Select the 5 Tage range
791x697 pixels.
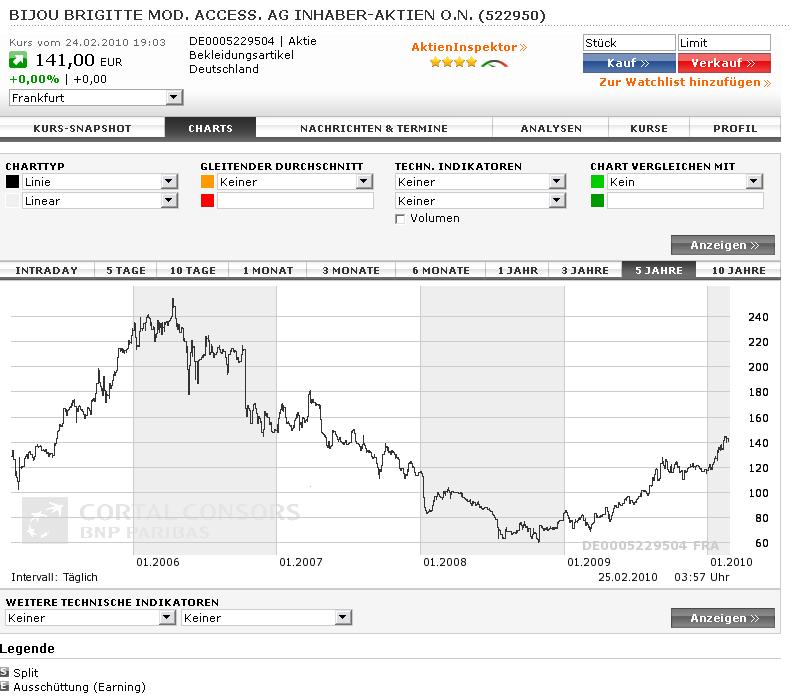[126, 270]
